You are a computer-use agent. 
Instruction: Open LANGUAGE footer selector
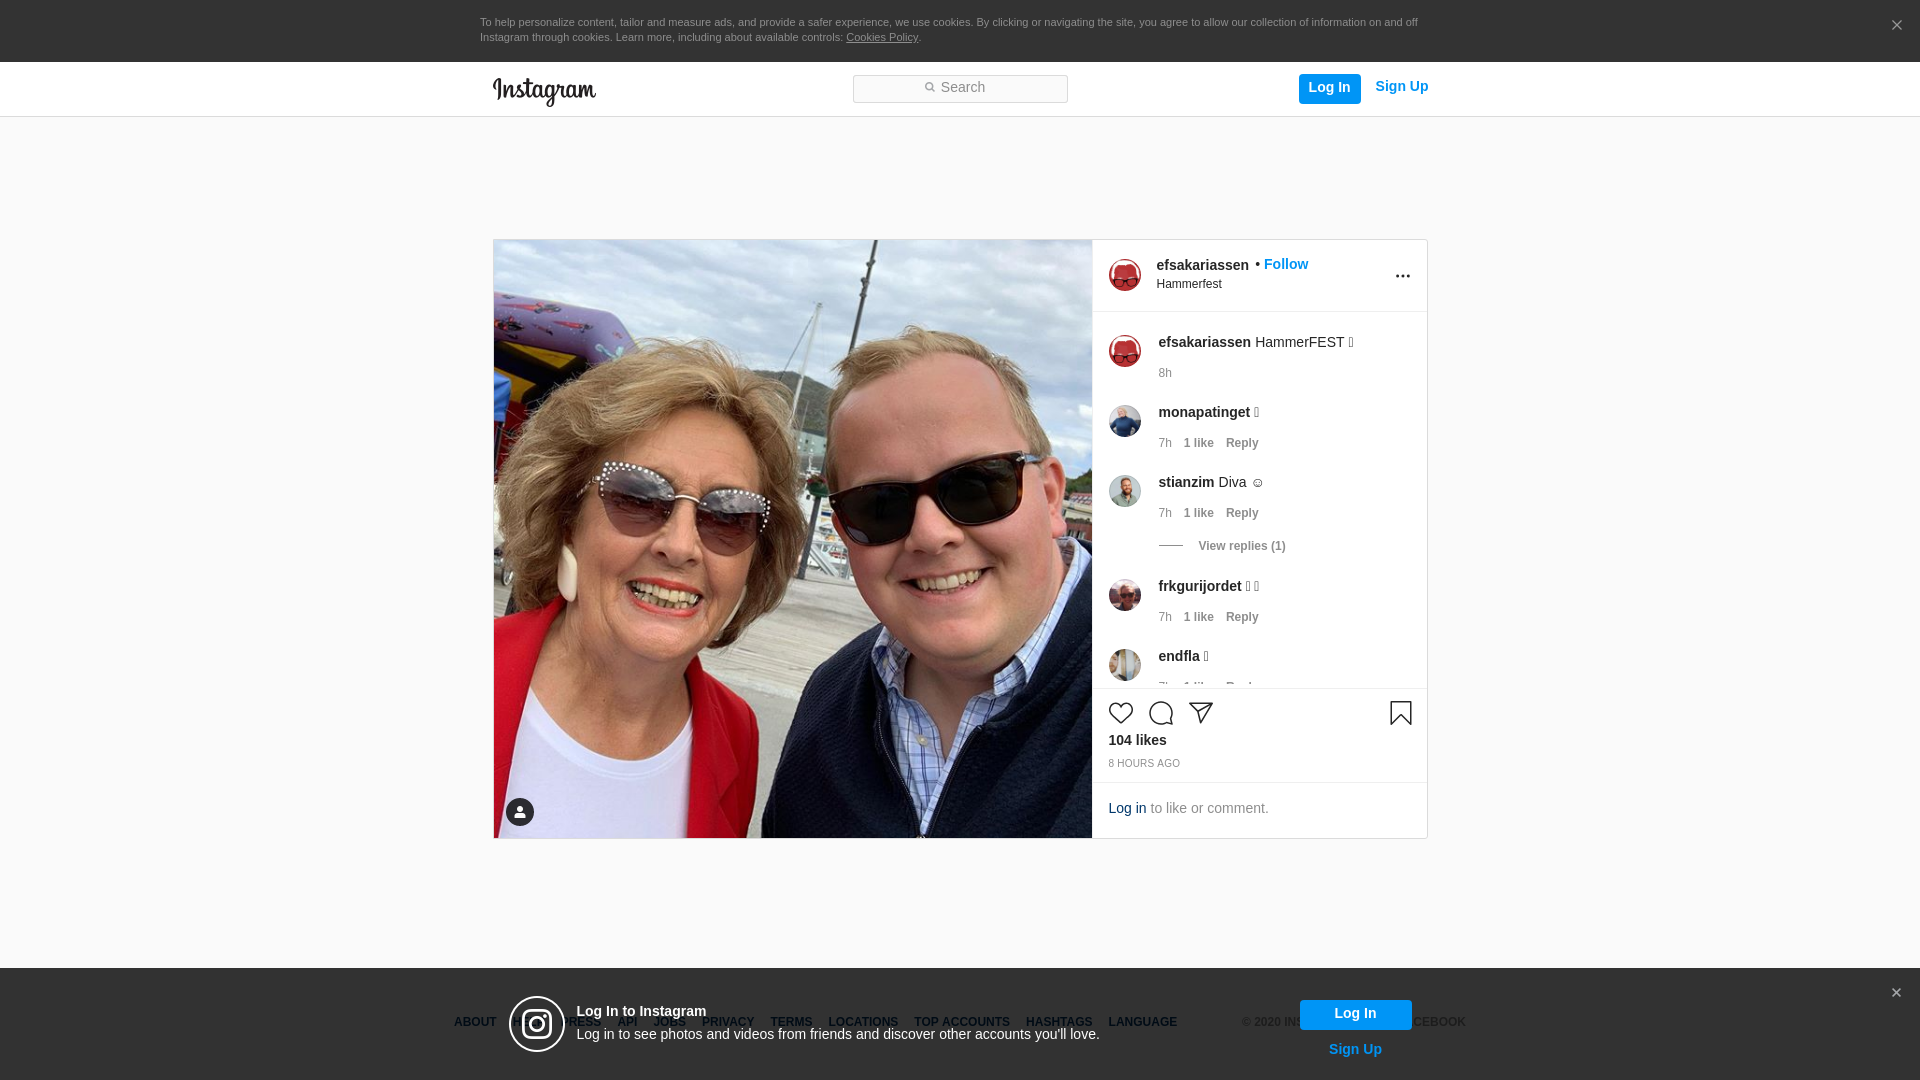[1142, 1022]
